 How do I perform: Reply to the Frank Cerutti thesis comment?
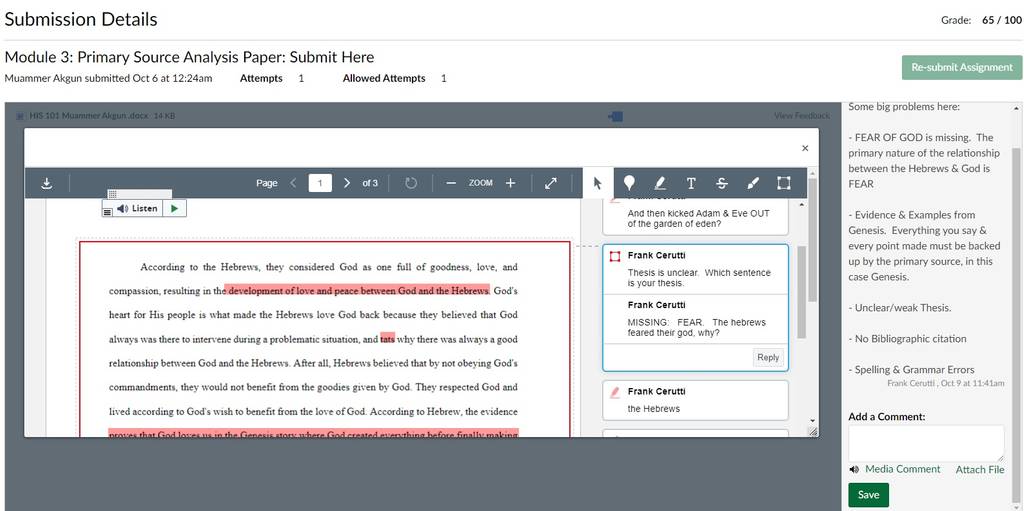point(768,357)
